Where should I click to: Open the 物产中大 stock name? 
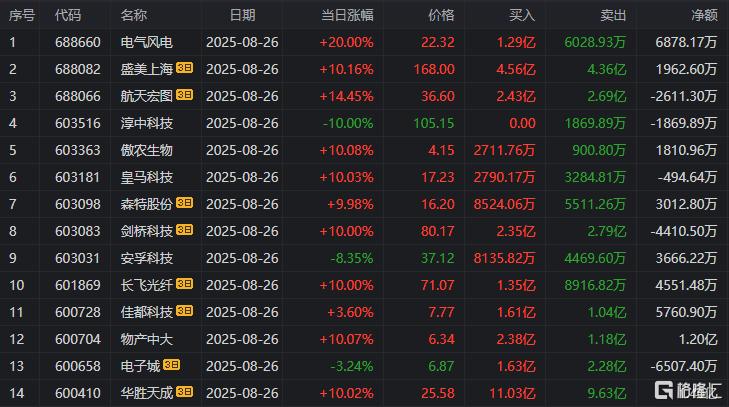tap(146, 339)
